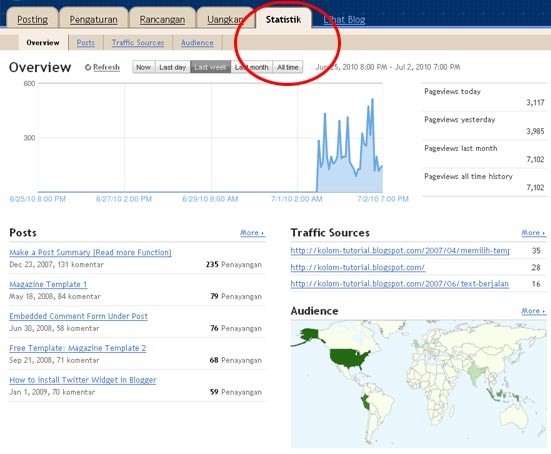Click the 7/1/10 2:00 AM axis label
This screenshot has height=454, width=551.
[x=297, y=199]
